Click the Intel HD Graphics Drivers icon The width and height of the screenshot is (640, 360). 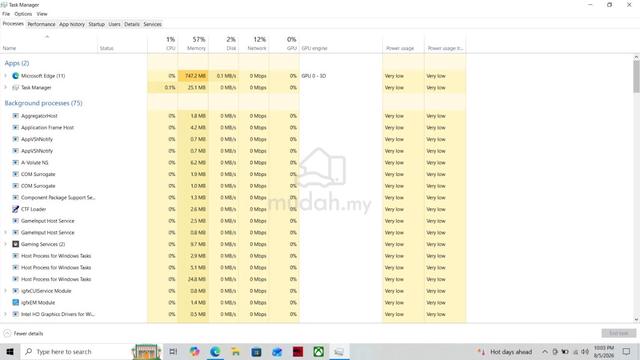[x=16, y=314]
